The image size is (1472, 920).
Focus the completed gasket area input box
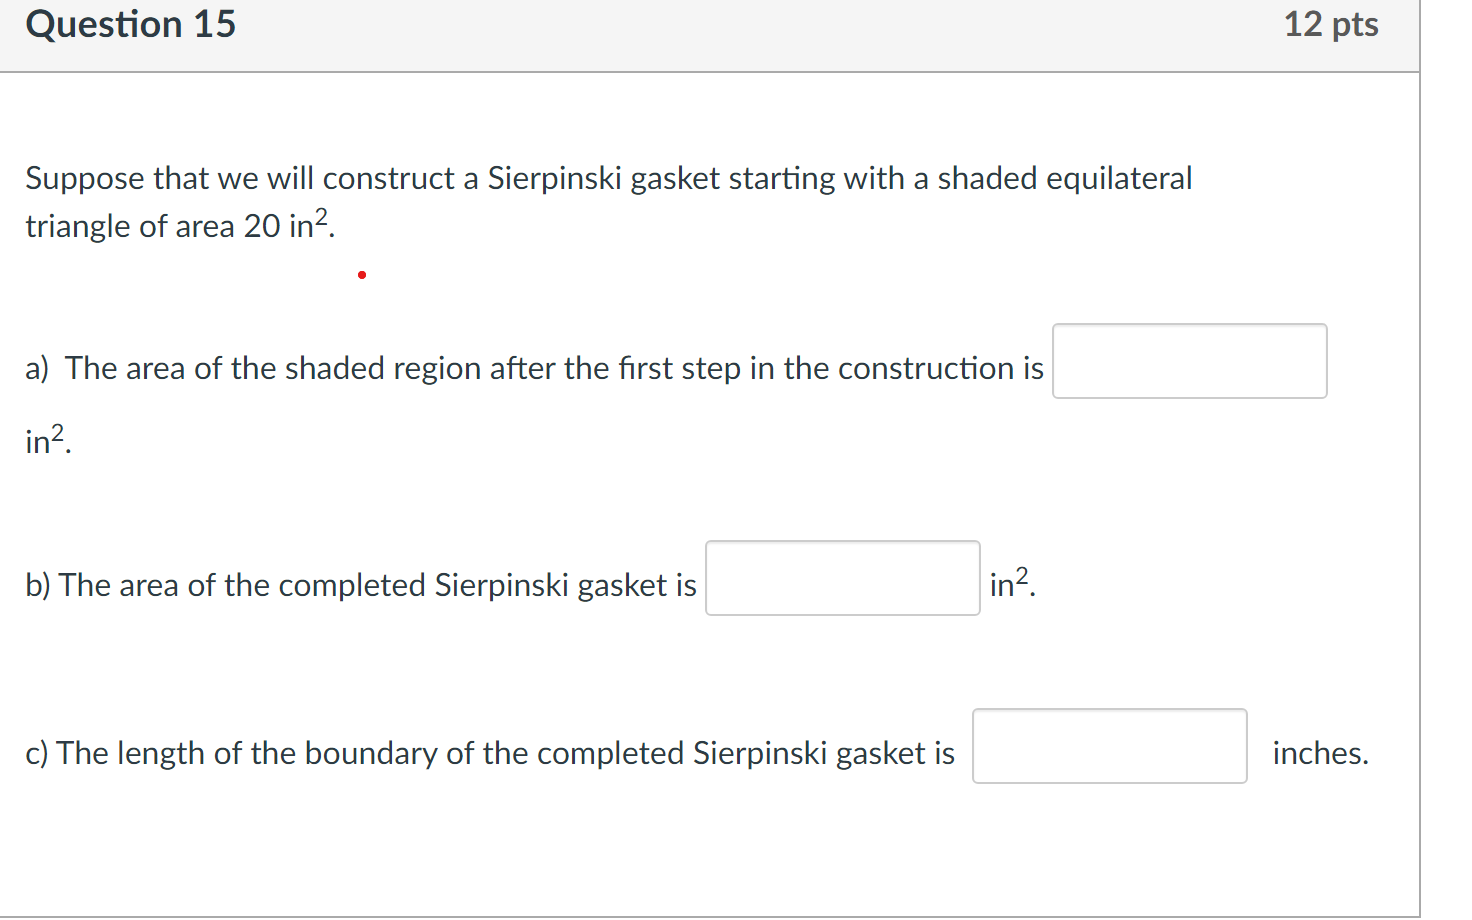point(842,578)
